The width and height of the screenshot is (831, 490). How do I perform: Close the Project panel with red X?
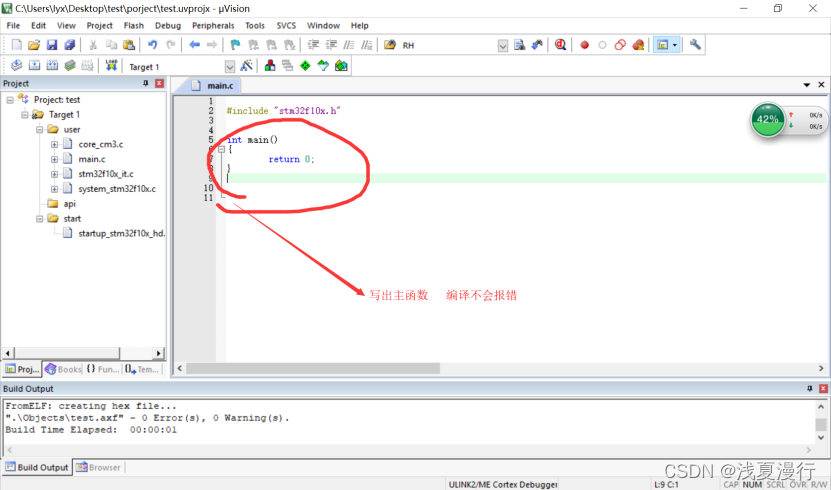[x=159, y=83]
